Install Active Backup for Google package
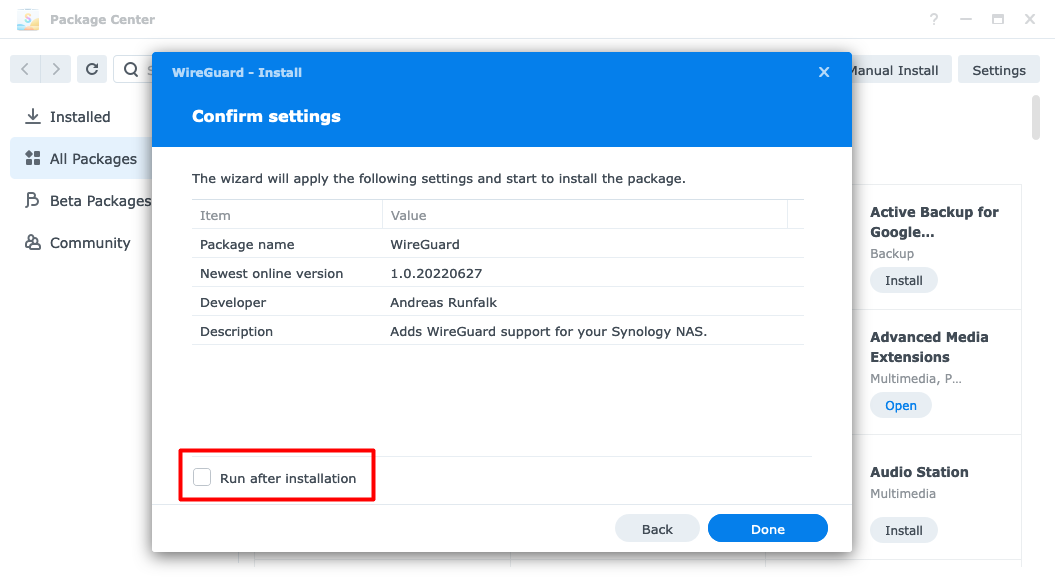 903,280
